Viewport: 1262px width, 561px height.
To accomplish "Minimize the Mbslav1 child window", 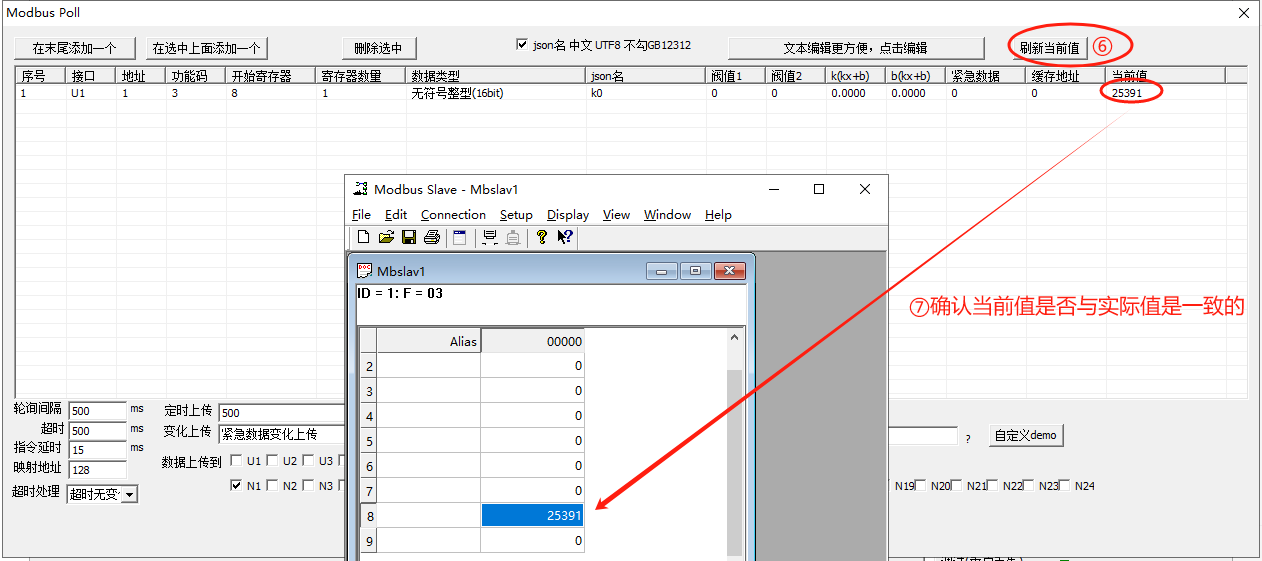I will tap(662, 271).
